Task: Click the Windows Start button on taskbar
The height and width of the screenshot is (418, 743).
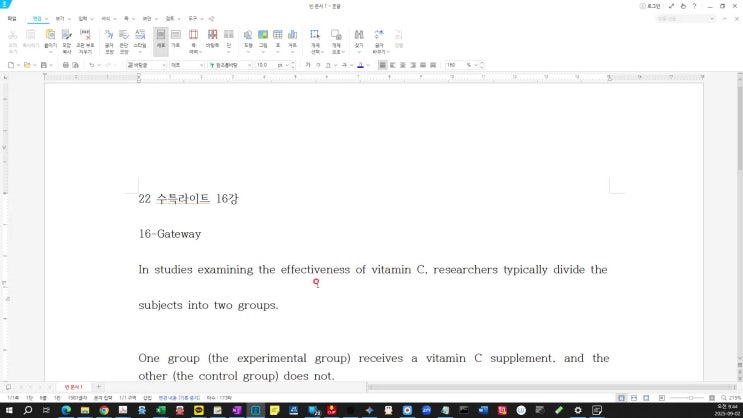Action: [x=8, y=410]
